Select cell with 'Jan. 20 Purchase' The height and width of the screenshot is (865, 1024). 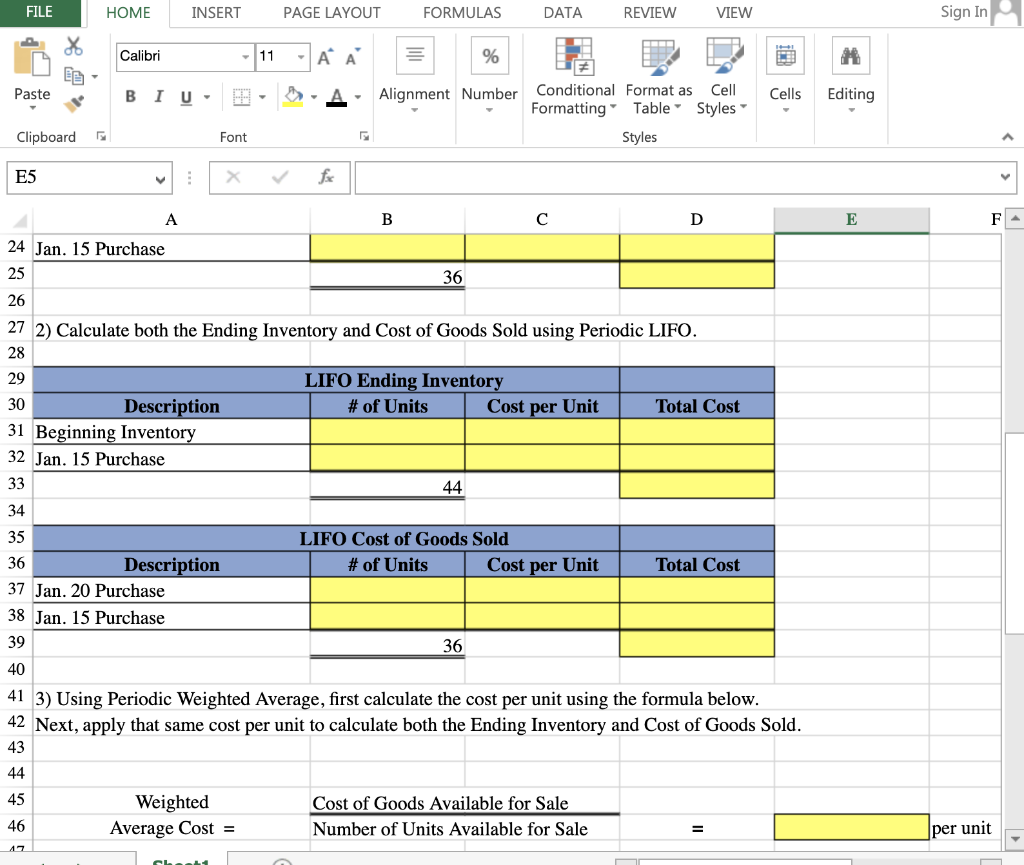[171, 590]
